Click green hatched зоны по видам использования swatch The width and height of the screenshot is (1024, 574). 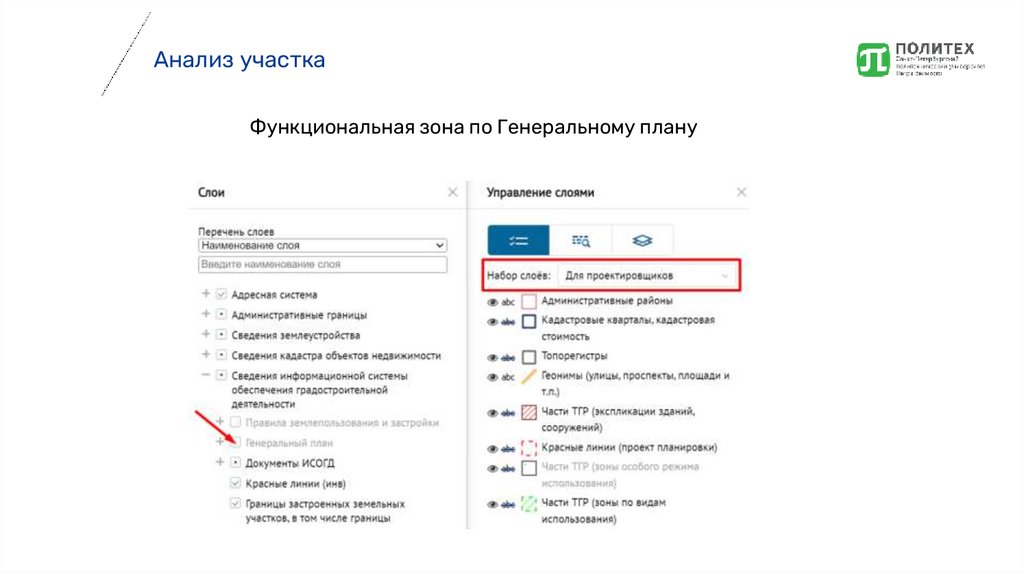529,504
